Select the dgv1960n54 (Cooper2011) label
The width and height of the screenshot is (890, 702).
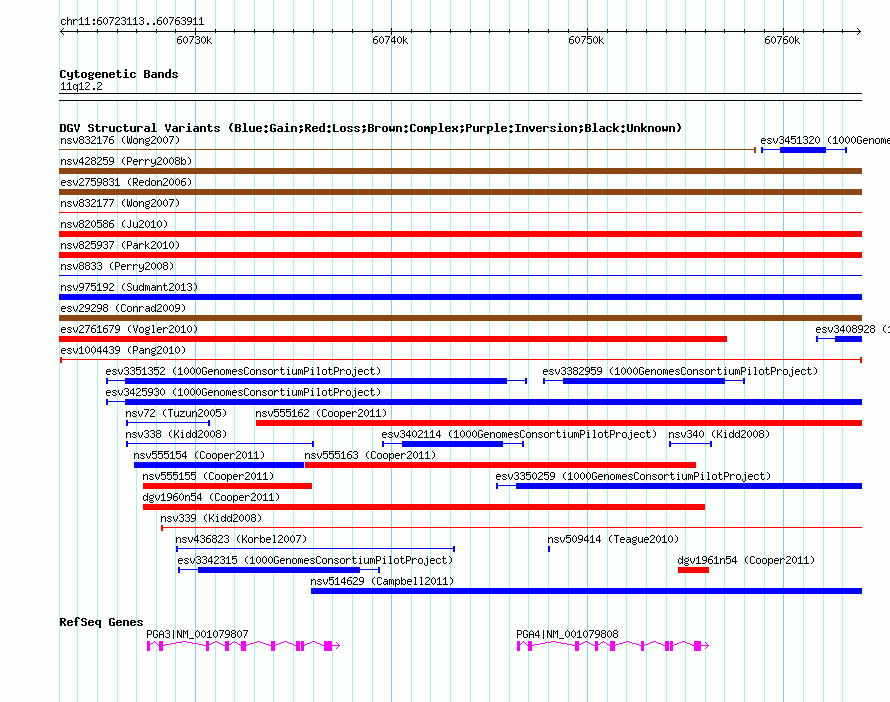211,497
